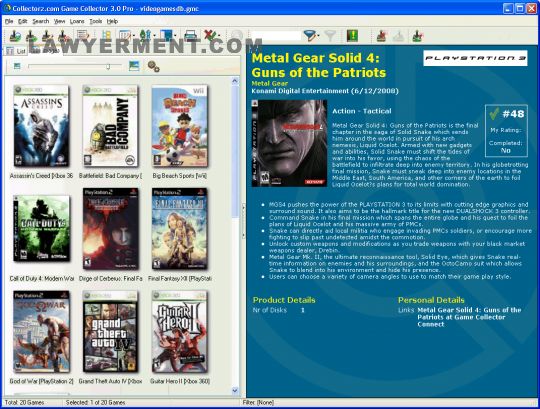Open the Tools menu
540x409 pixels.
click(95, 21)
